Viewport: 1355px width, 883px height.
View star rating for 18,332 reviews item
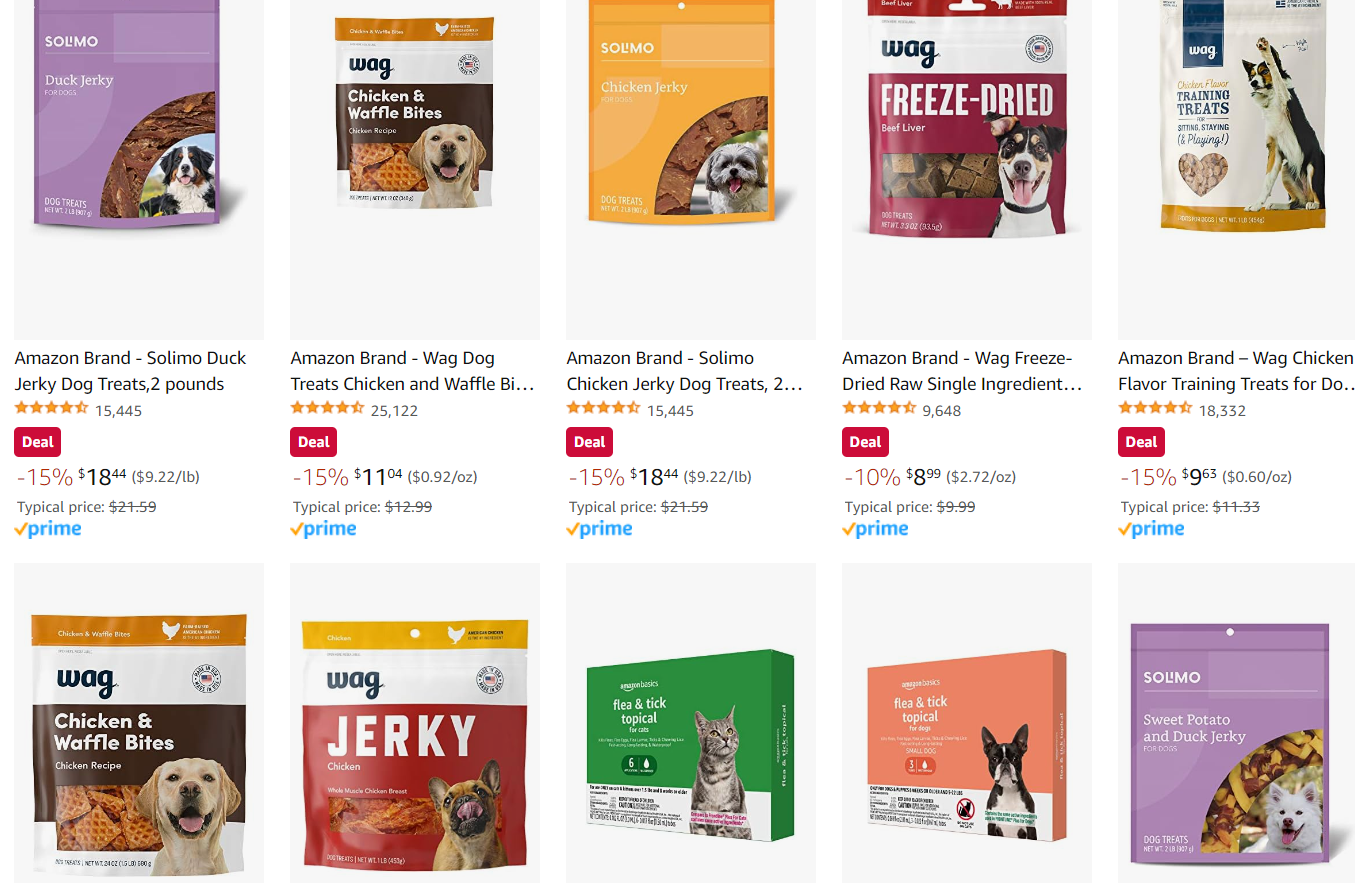tap(1155, 409)
